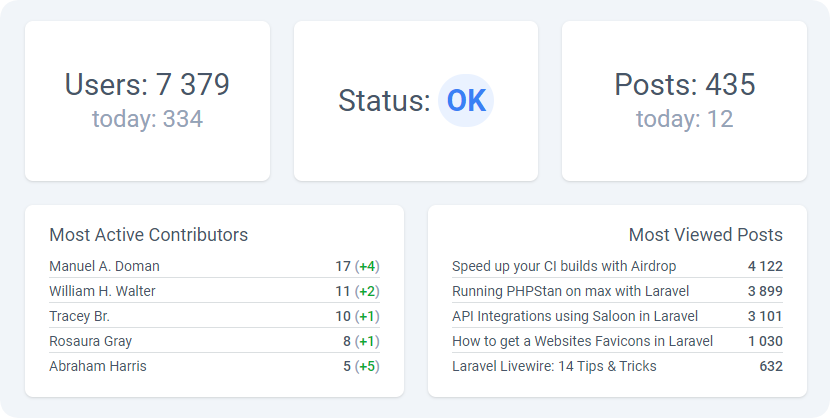This screenshot has height=418, width=830.
Task: Click the posts today: 12 subtext
Action: (684, 120)
